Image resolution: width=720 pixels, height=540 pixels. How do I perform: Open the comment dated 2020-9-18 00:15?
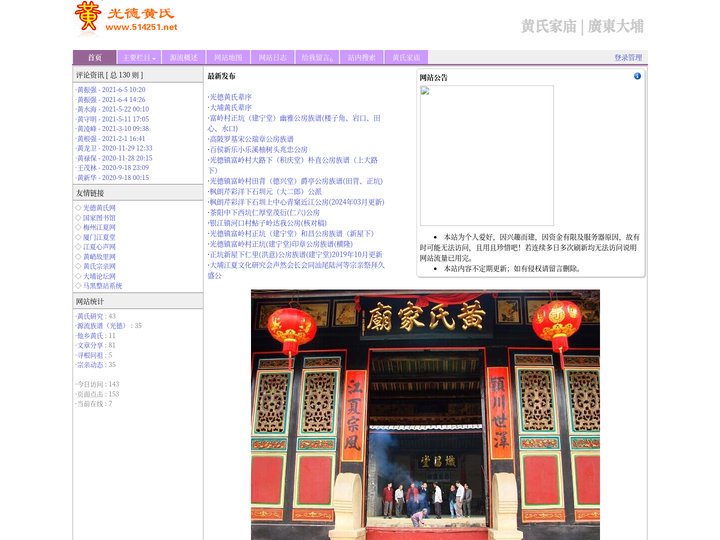point(113,177)
